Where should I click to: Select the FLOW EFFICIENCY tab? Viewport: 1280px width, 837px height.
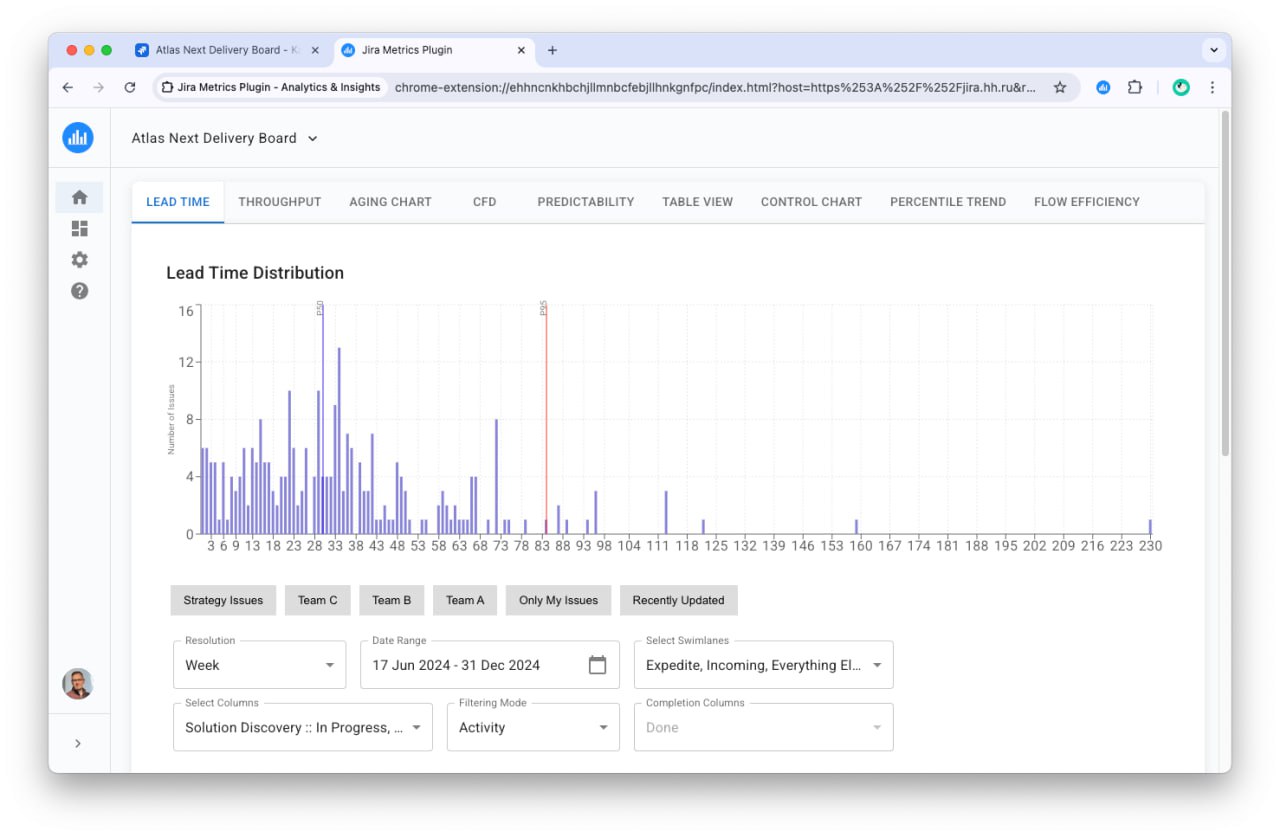[x=1087, y=202]
